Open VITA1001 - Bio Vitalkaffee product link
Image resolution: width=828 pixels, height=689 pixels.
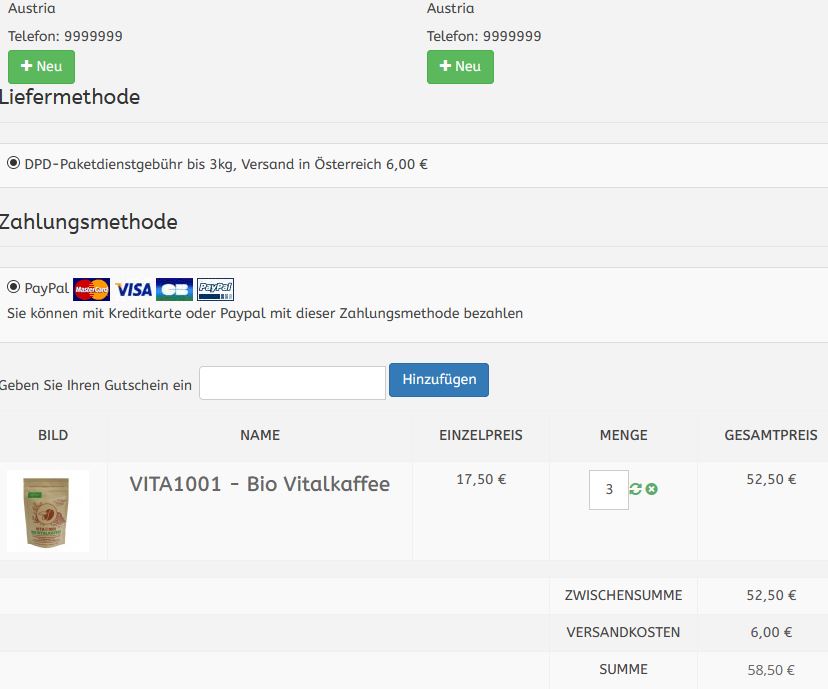(x=260, y=484)
